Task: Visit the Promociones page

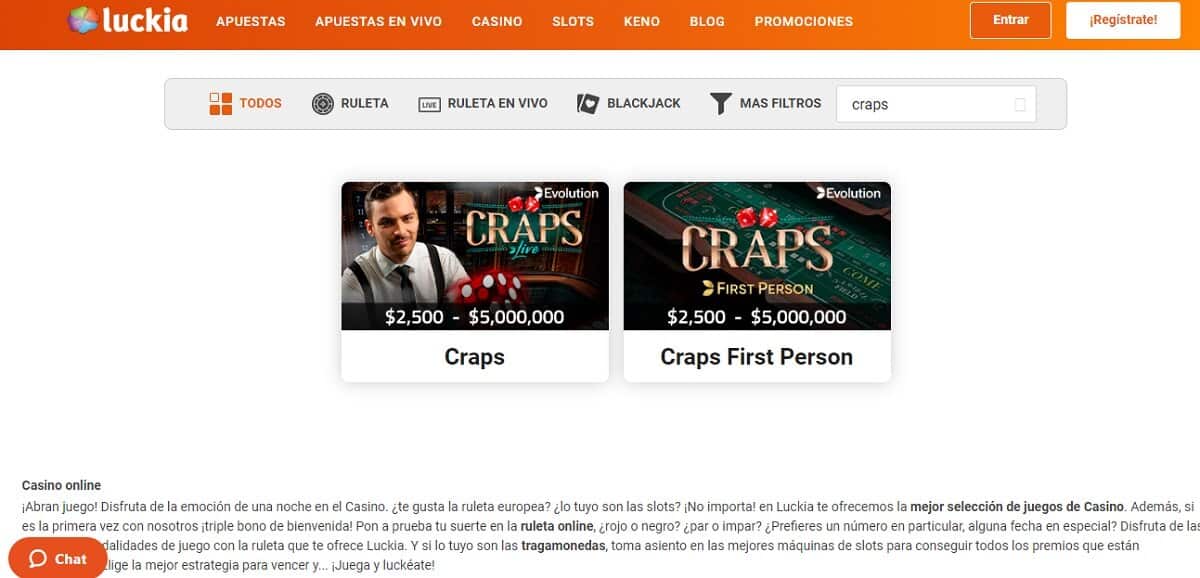Action: pyautogui.click(x=804, y=21)
